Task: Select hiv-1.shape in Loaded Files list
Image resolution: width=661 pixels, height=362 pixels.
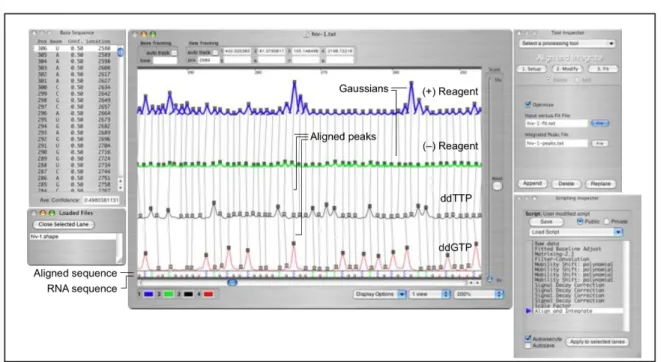Action: (x=73, y=236)
